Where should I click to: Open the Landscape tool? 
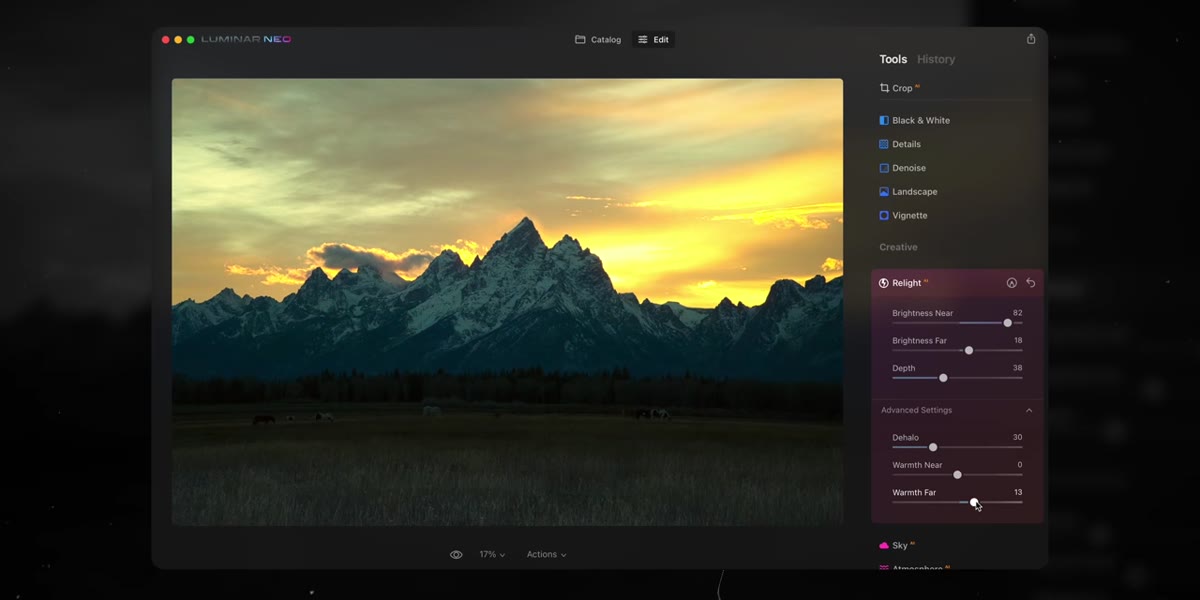(x=908, y=192)
